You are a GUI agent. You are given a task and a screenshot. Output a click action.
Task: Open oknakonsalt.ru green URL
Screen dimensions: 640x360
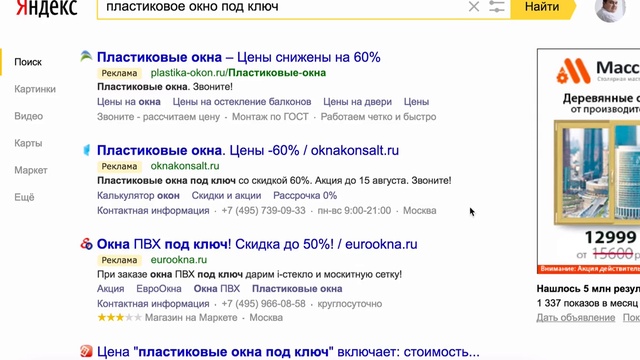coord(185,166)
